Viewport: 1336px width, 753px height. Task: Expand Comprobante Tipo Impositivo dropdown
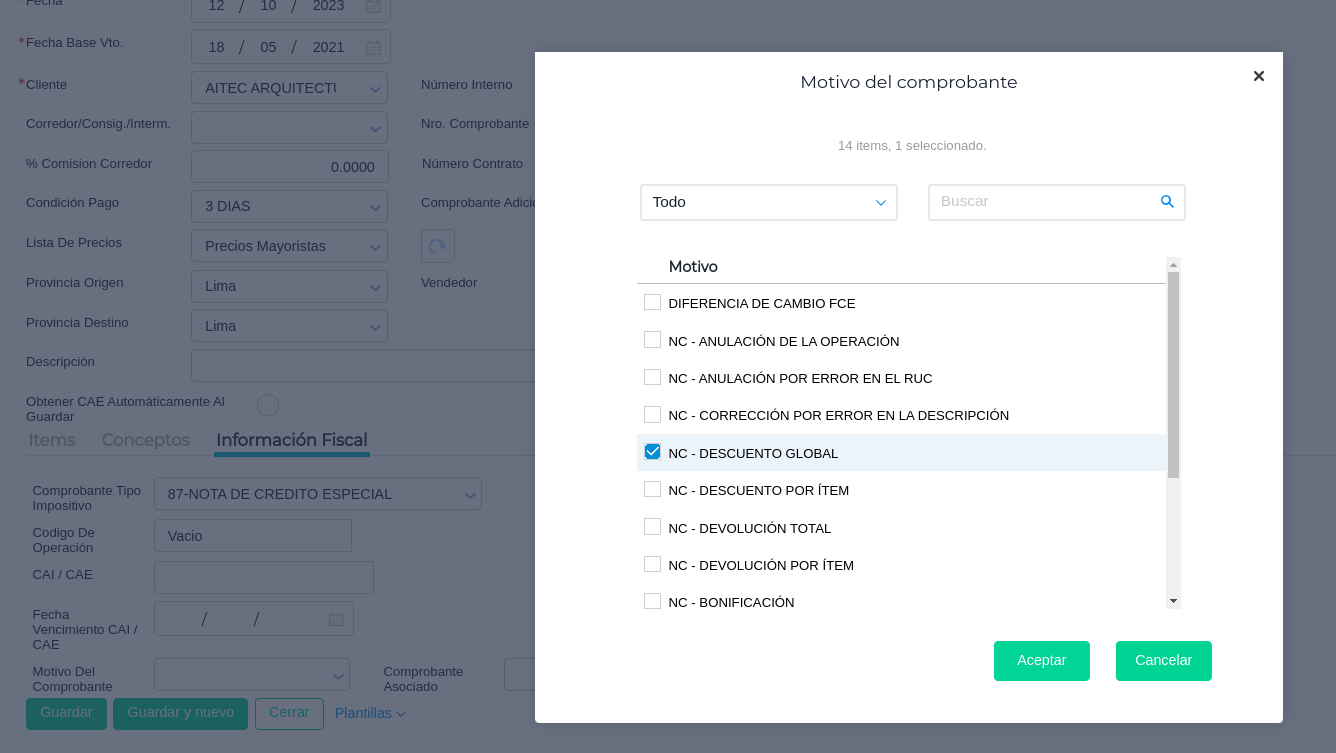(317, 494)
